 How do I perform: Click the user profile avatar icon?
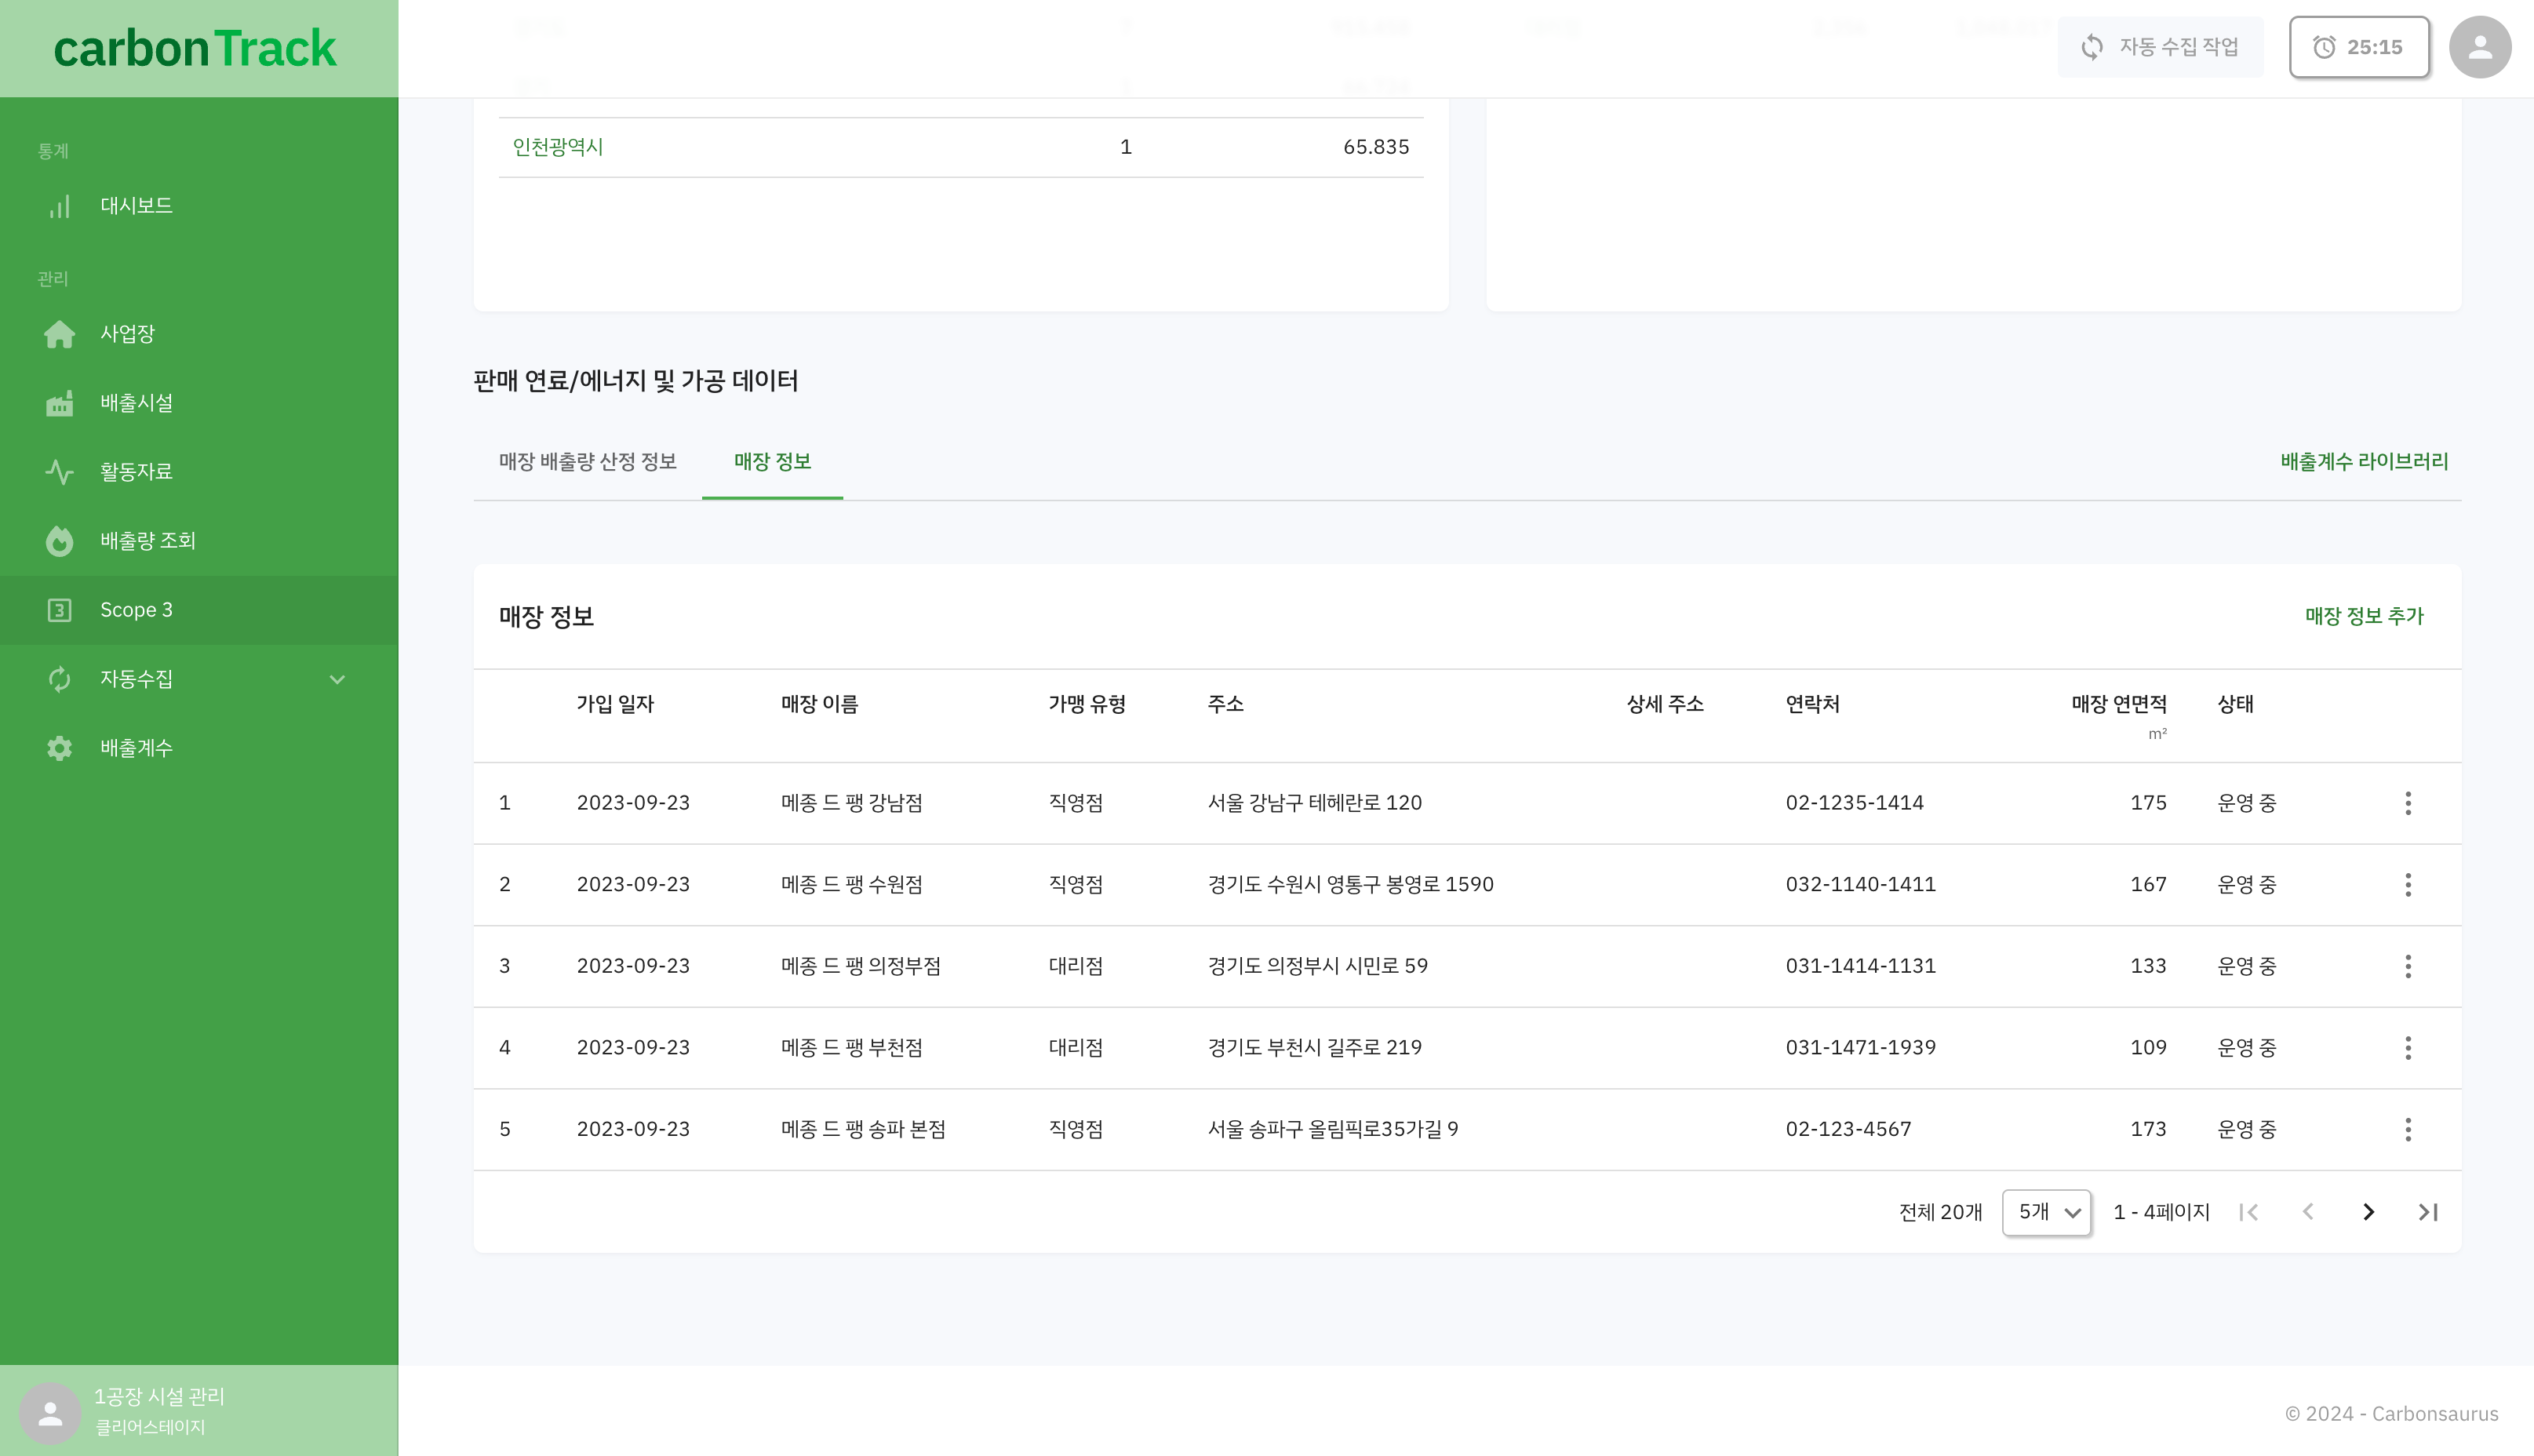pos(2480,47)
